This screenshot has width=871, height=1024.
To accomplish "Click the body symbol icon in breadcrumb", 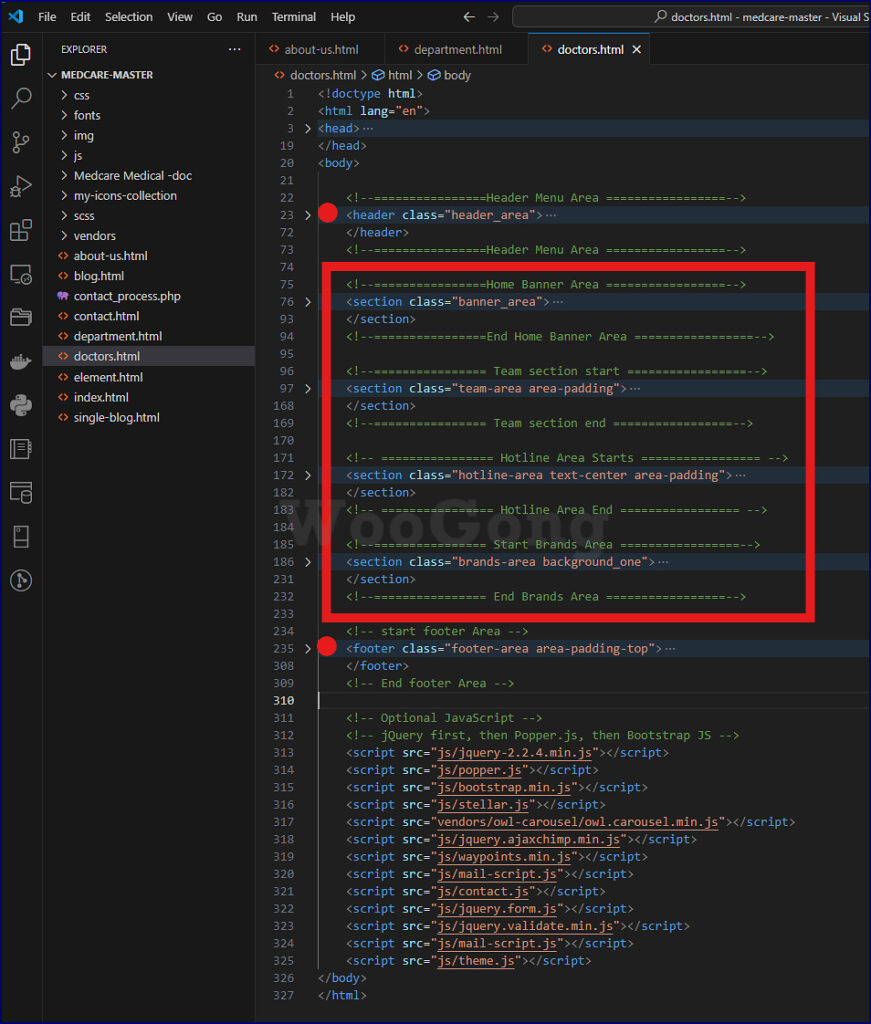I will 434,75.
